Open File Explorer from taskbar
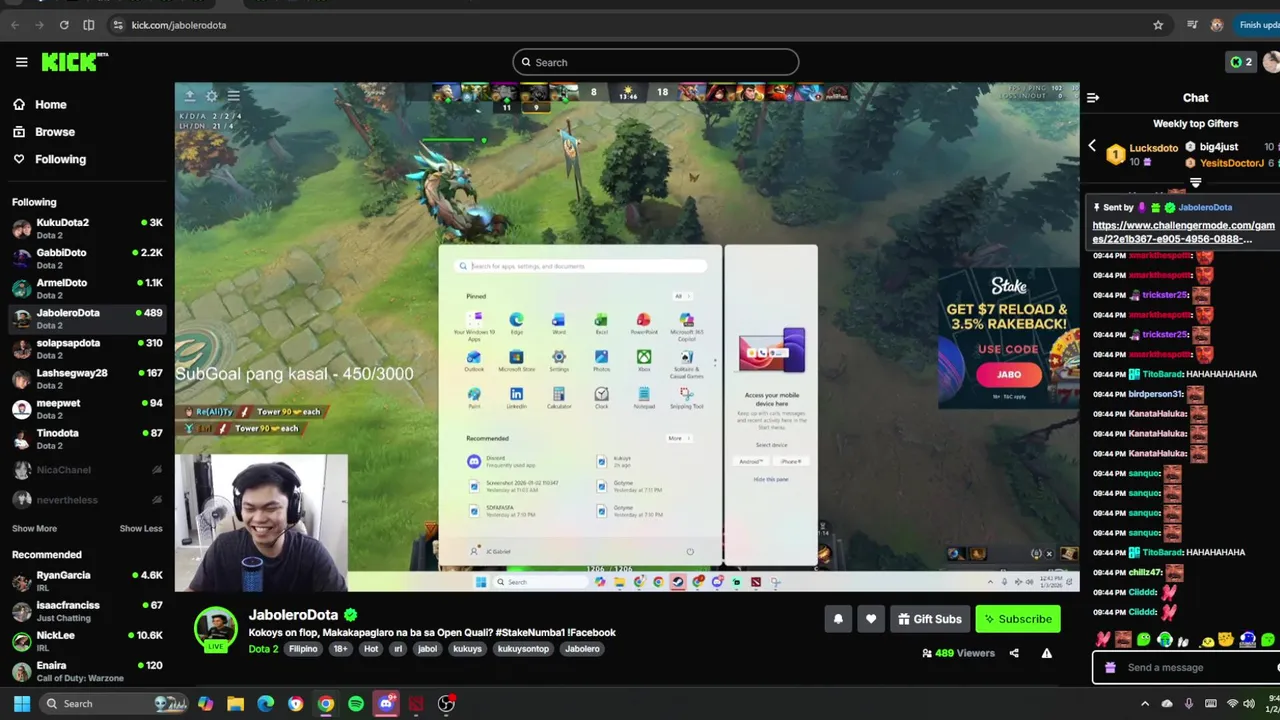 tap(235, 704)
